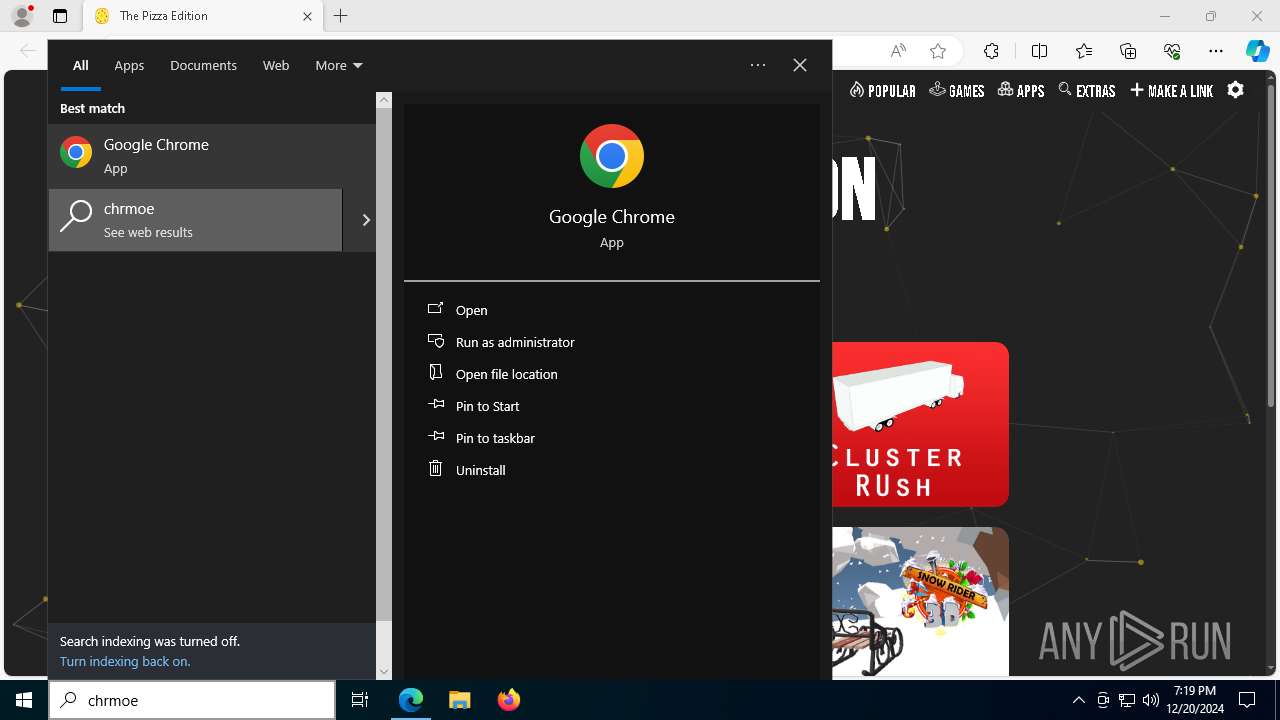Switch to the Web search tab
Screen dimensions: 1280x720
(276, 65)
